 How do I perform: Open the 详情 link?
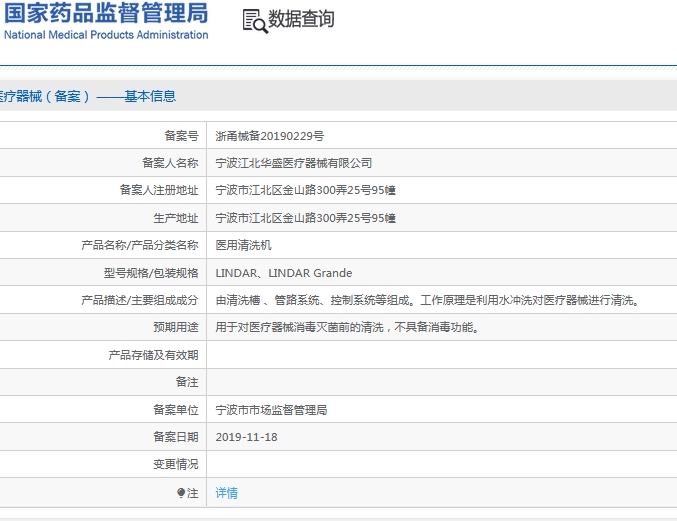point(227,493)
